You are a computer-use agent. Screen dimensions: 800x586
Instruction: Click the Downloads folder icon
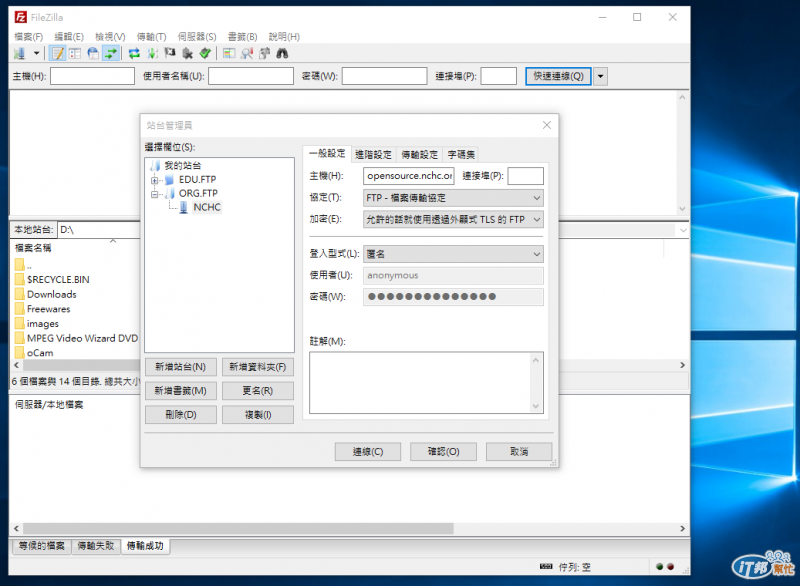(20, 294)
